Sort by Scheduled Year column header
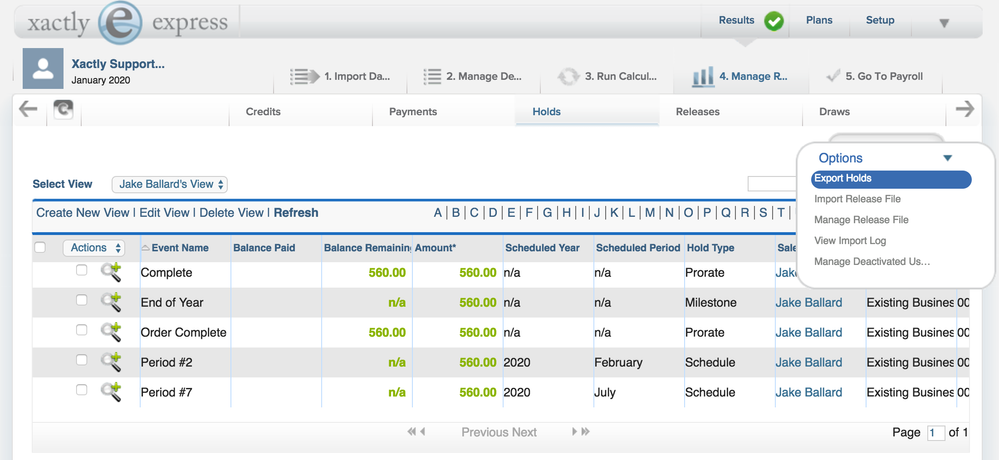This screenshot has width=999, height=460. pyautogui.click(x=542, y=248)
